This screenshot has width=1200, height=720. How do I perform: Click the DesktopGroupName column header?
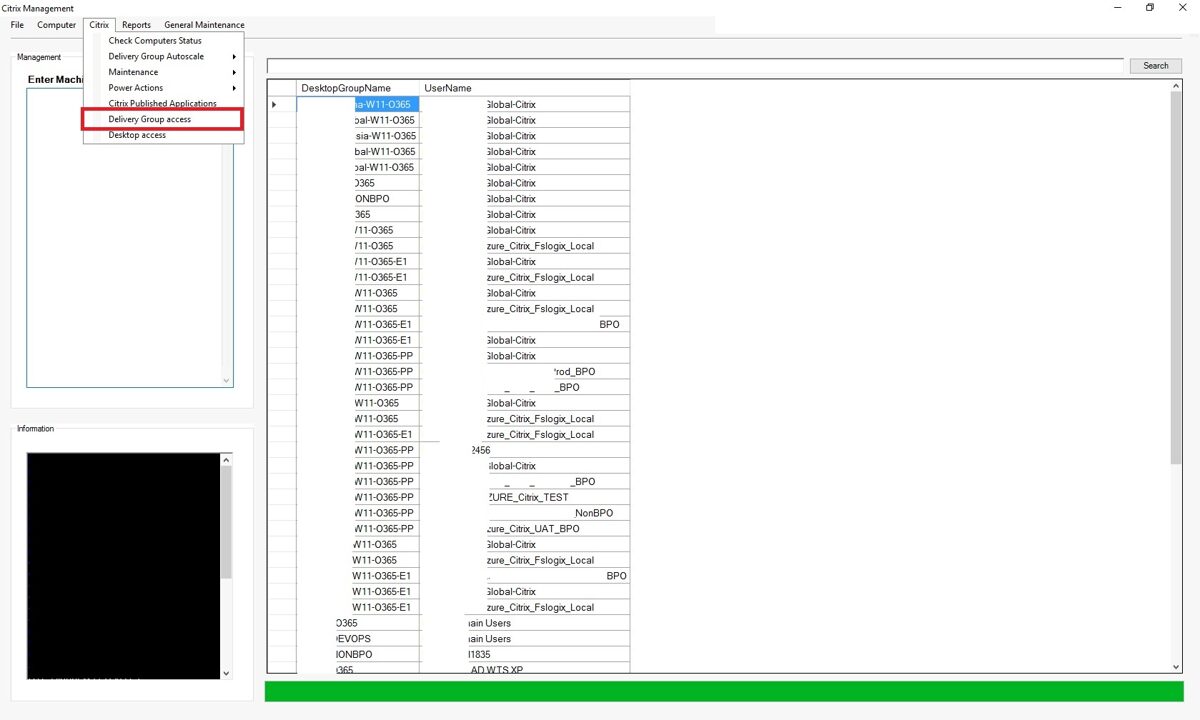coord(358,88)
